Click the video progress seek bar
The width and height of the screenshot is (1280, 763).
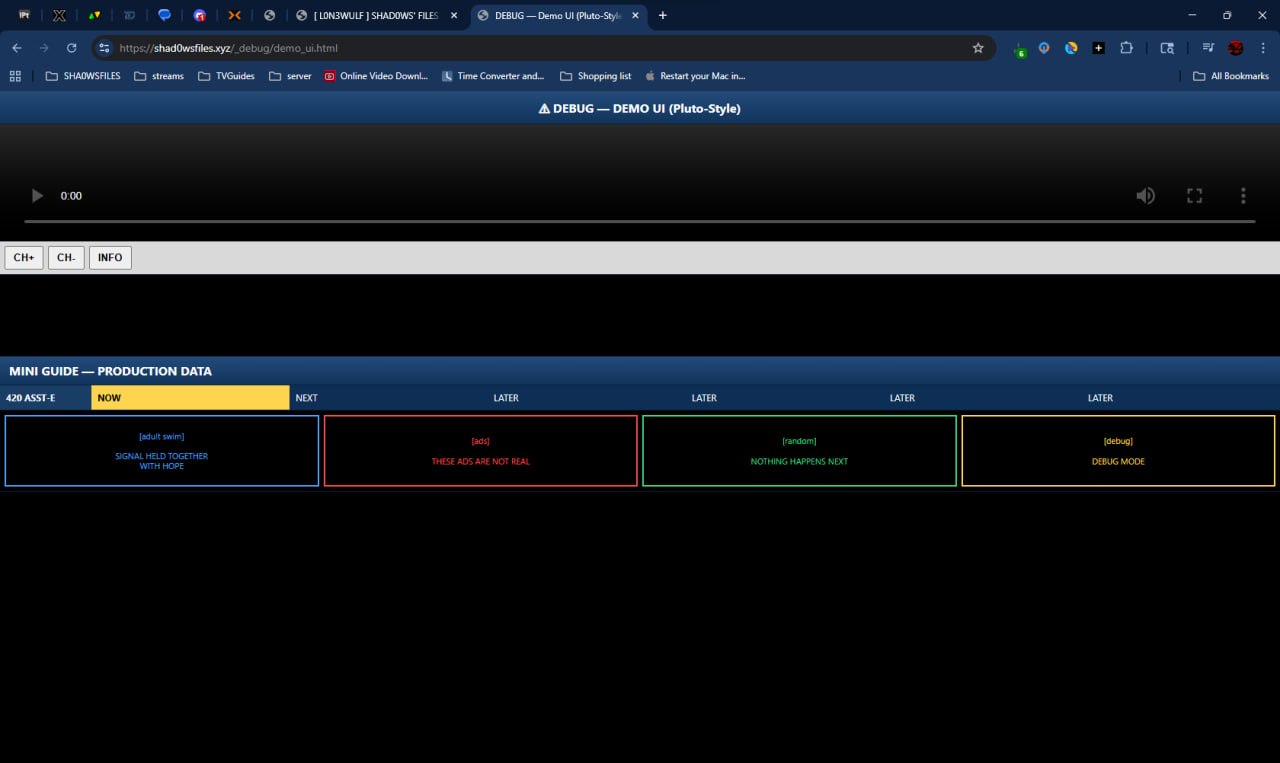(x=639, y=221)
